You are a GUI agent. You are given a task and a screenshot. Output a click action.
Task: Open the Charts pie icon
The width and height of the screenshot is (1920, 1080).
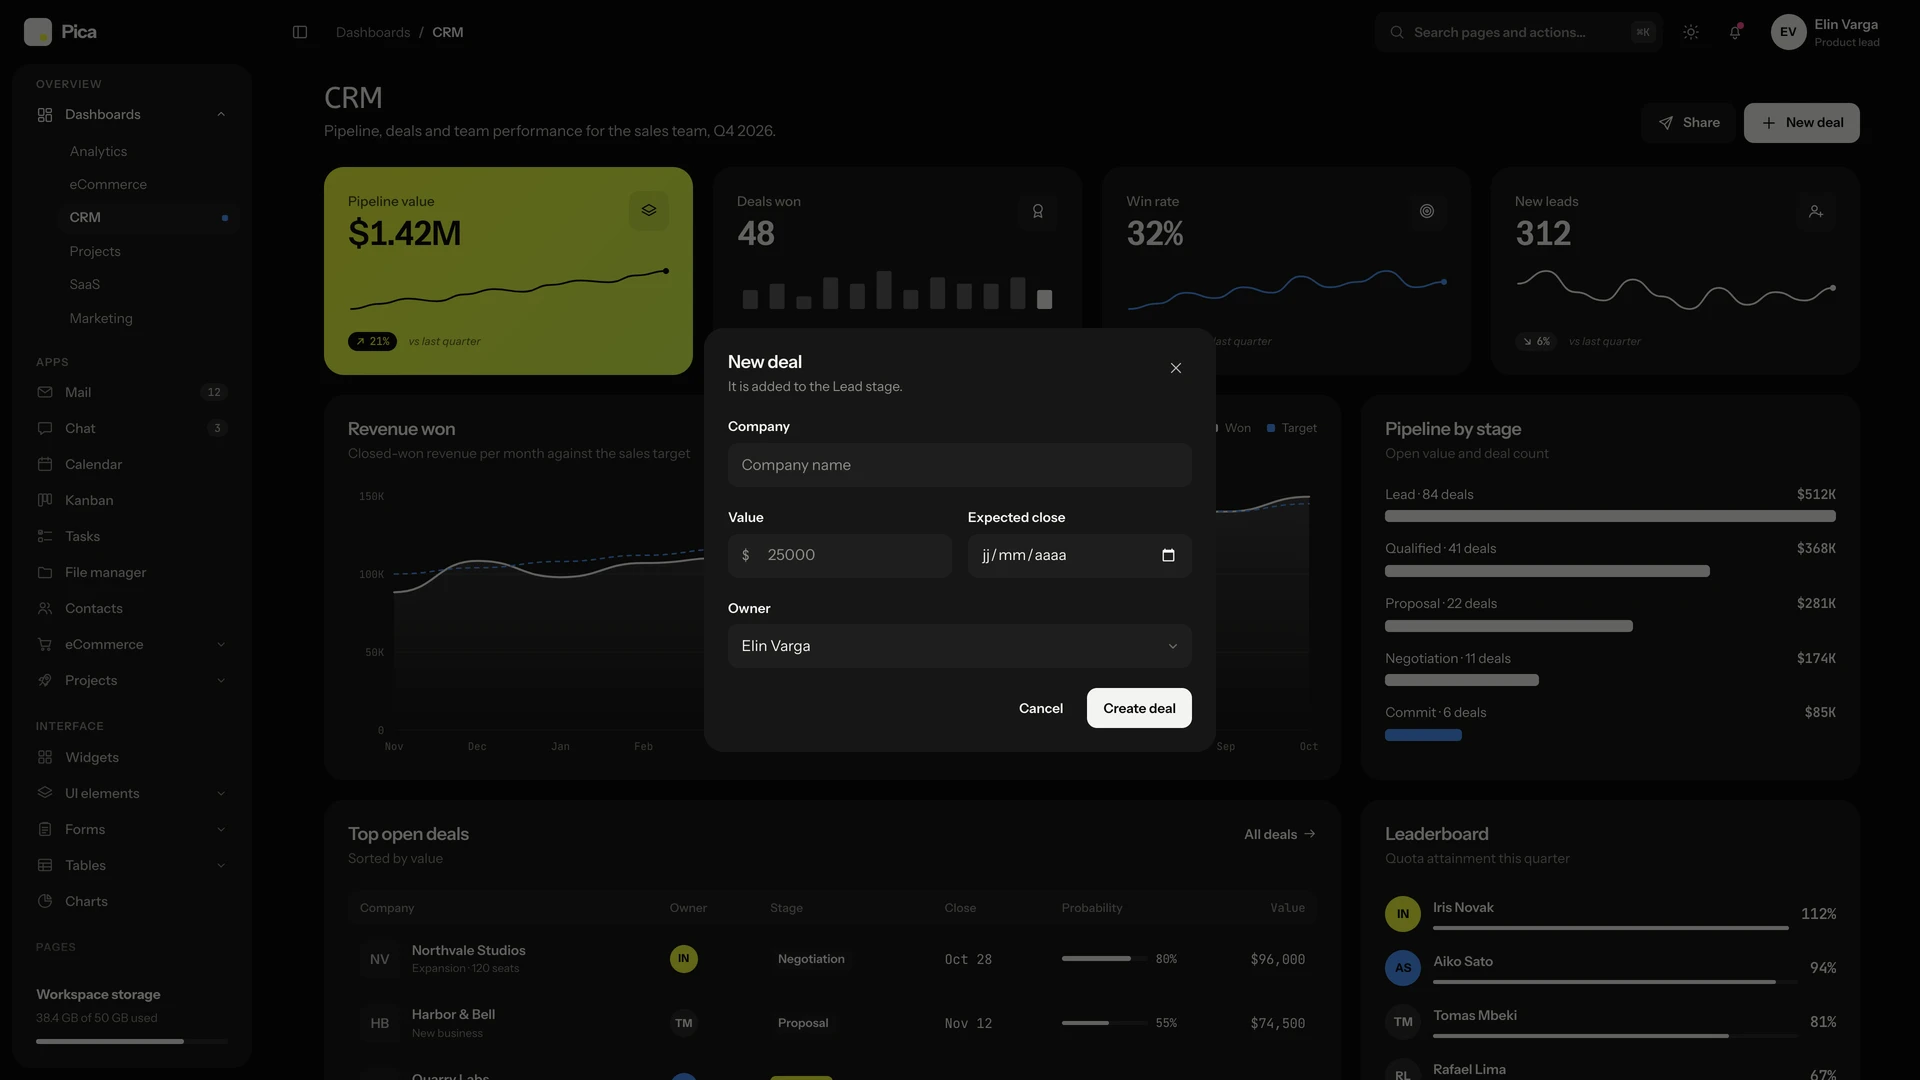tap(45, 901)
